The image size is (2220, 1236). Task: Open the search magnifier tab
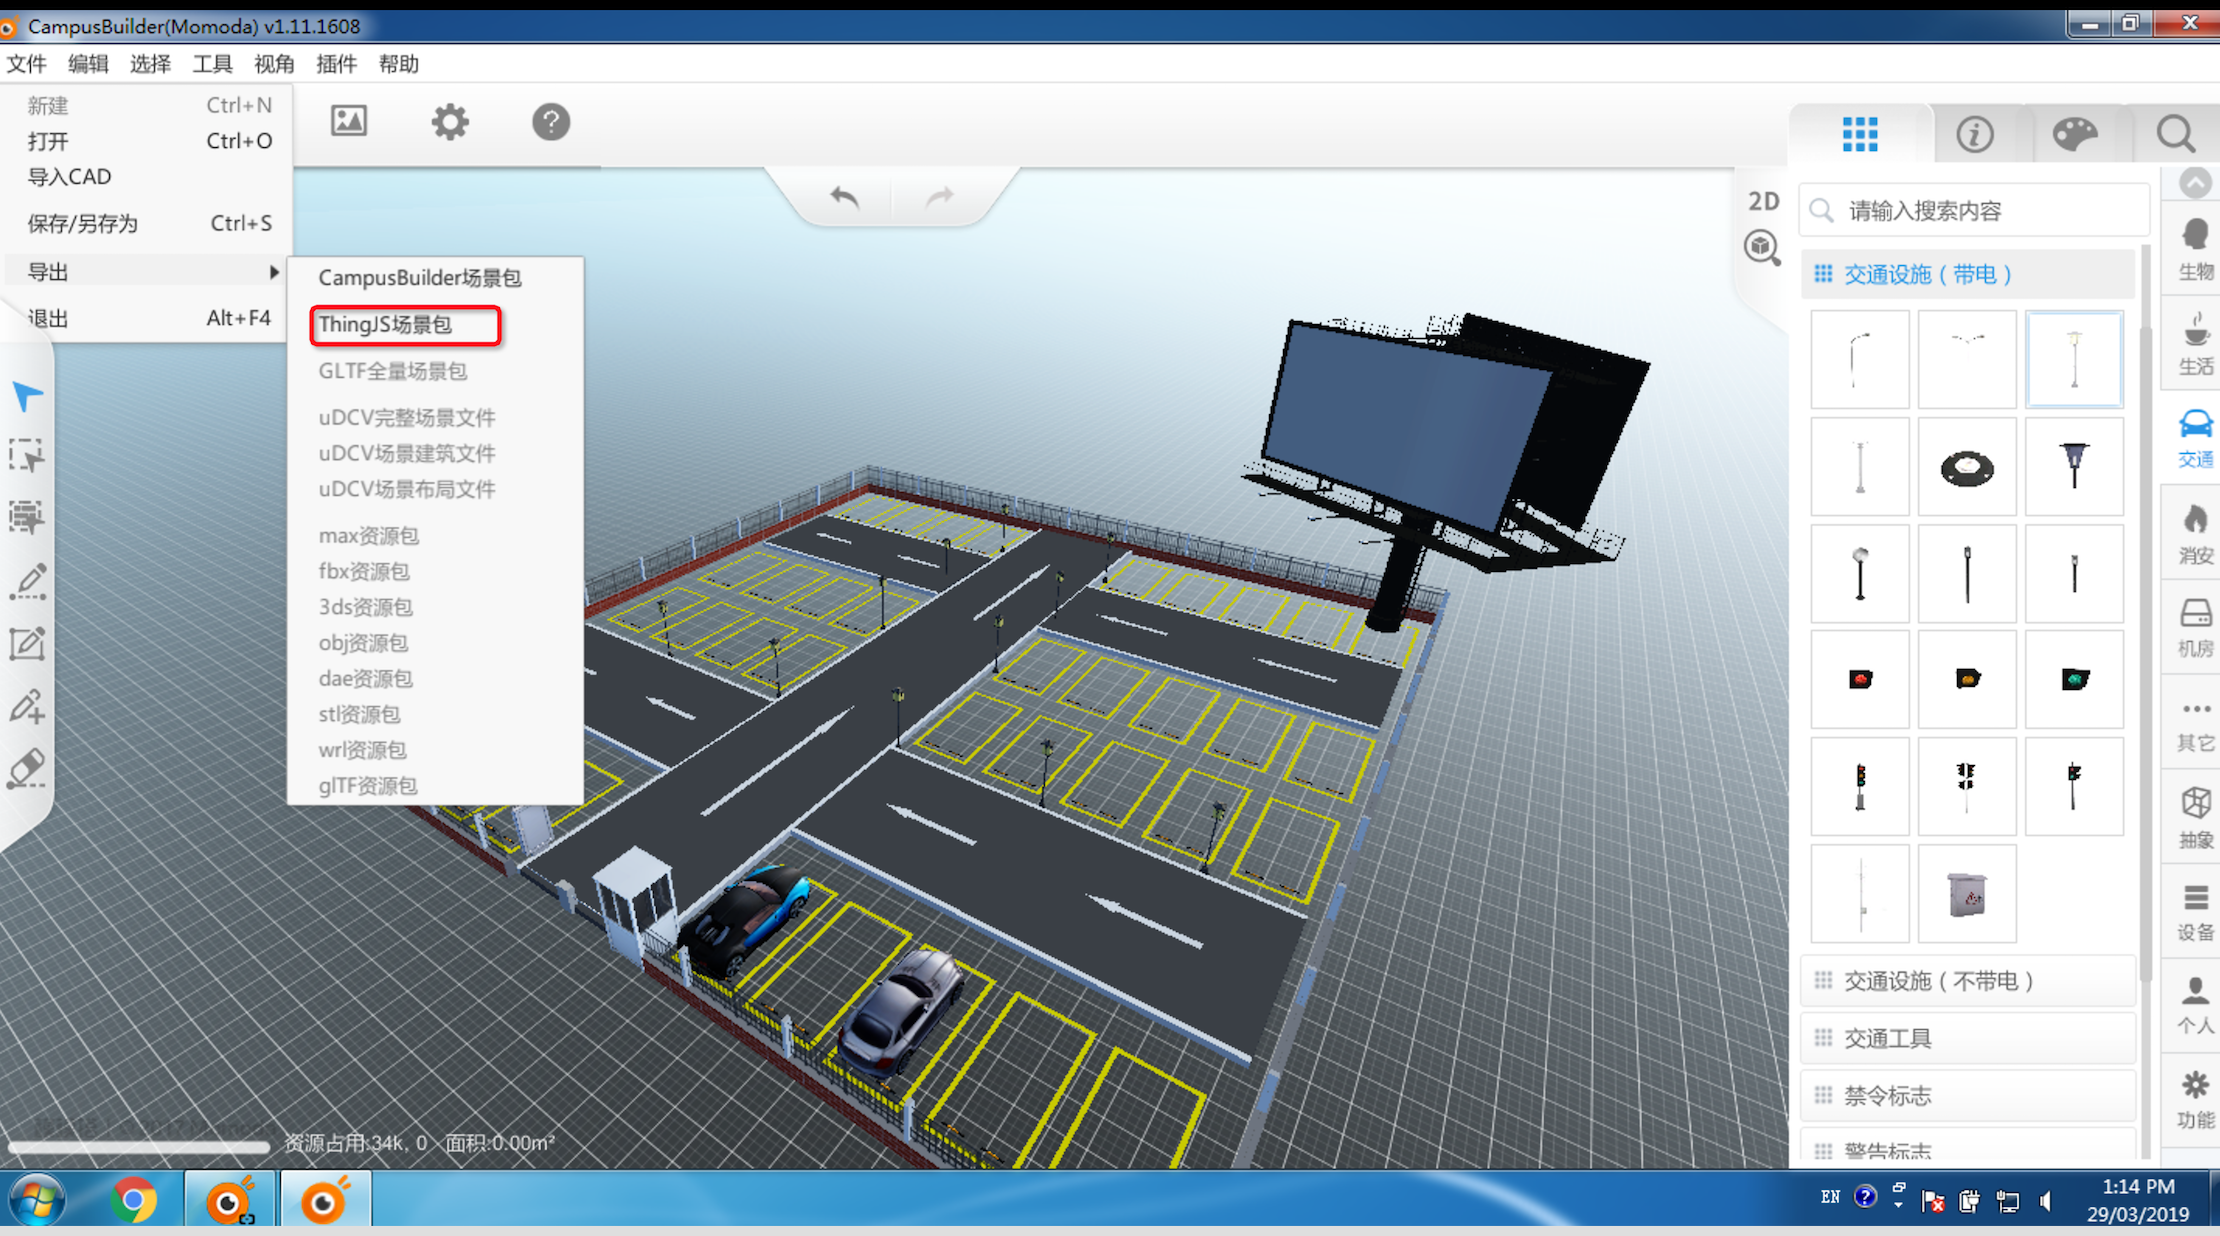tap(2175, 134)
